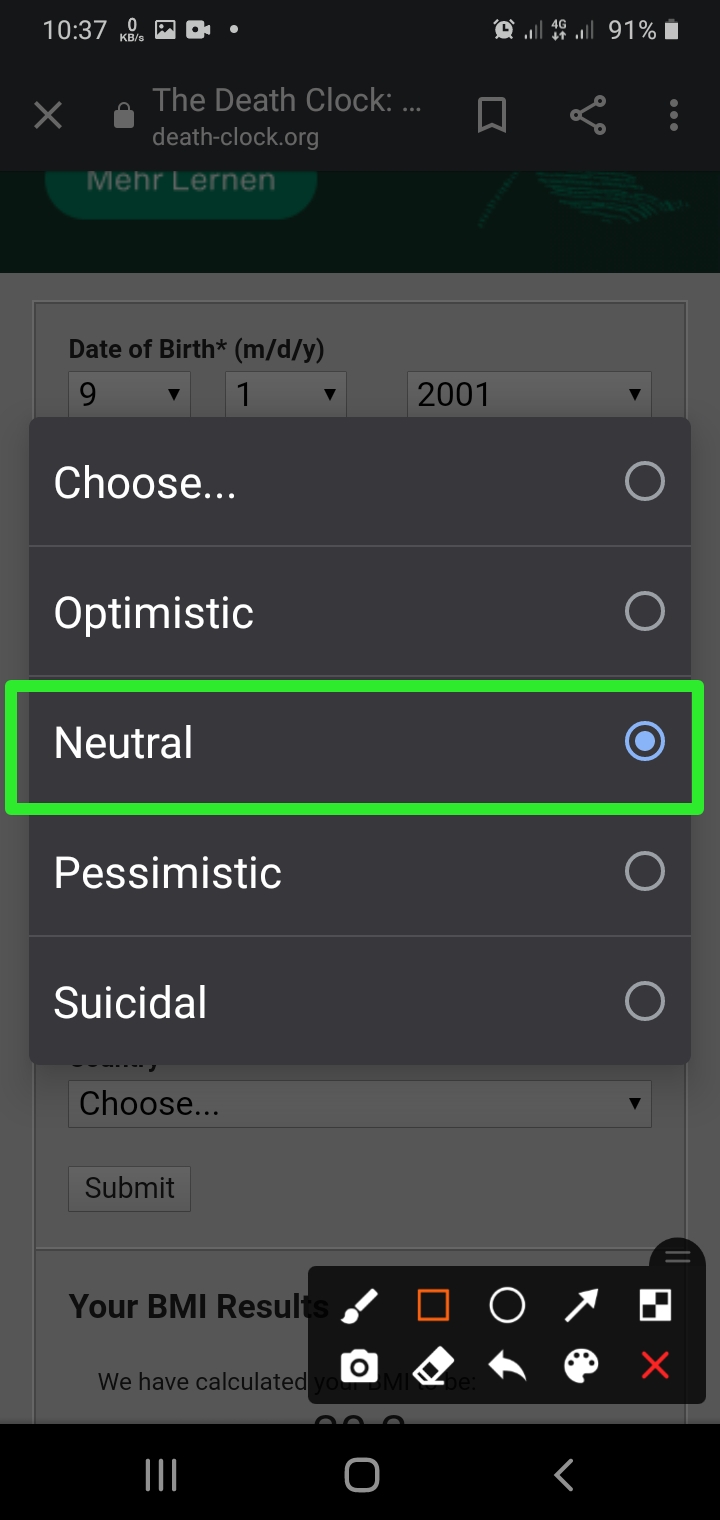Tap the mosaic checkerboard tool
The image size is (720, 1520).
click(x=655, y=1305)
